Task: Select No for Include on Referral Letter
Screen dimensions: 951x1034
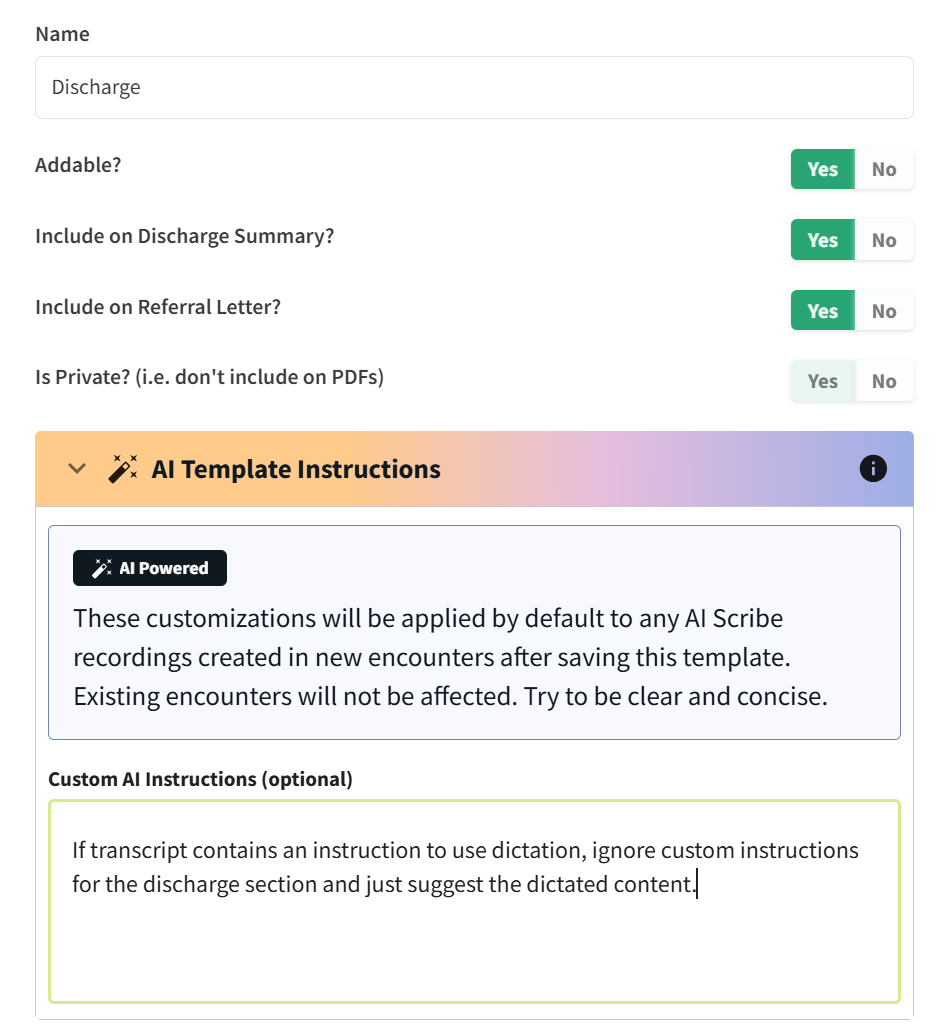Action: [x=884, y=311]
